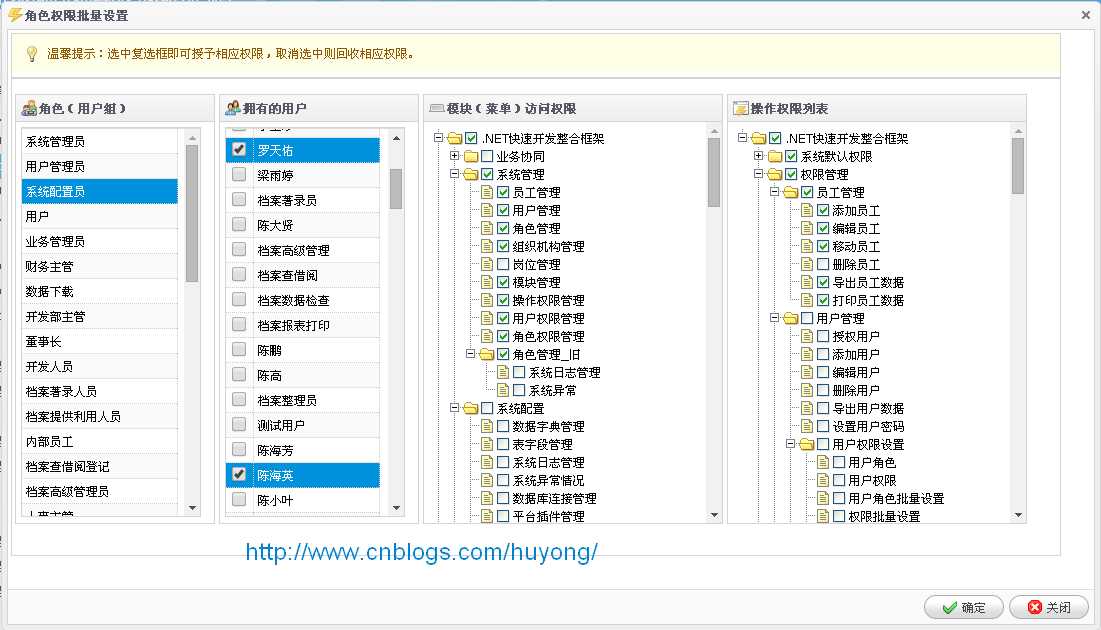Uncheck 添加员工 operation permission
The width and height of the screenshot is (1101, 630).
[823, 210]
